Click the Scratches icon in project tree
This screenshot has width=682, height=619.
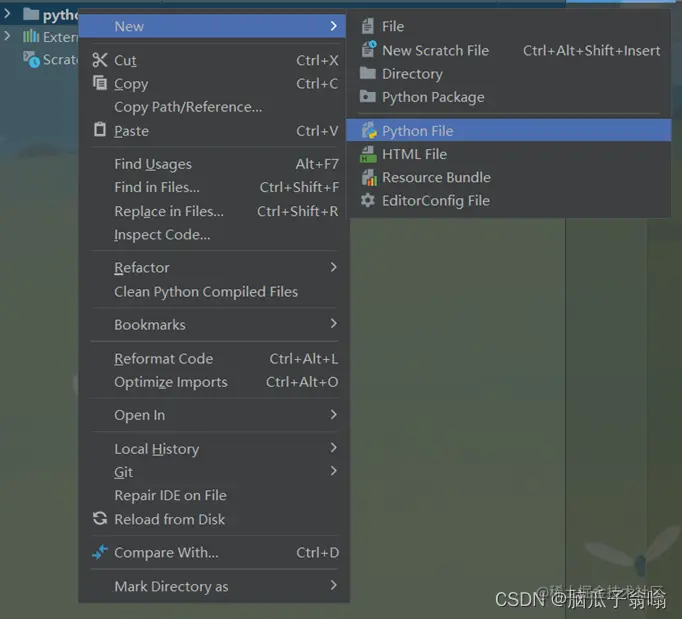(31, 60)
